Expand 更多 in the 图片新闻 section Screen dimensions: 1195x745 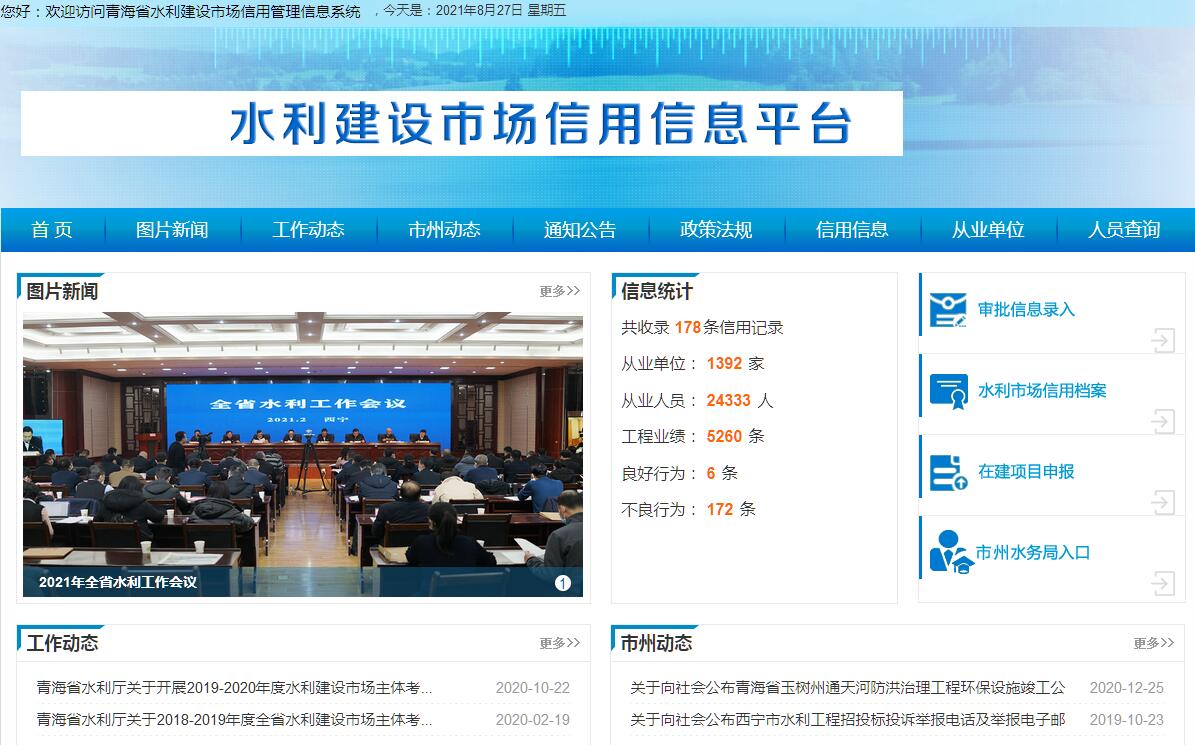(x=559, y=291)
